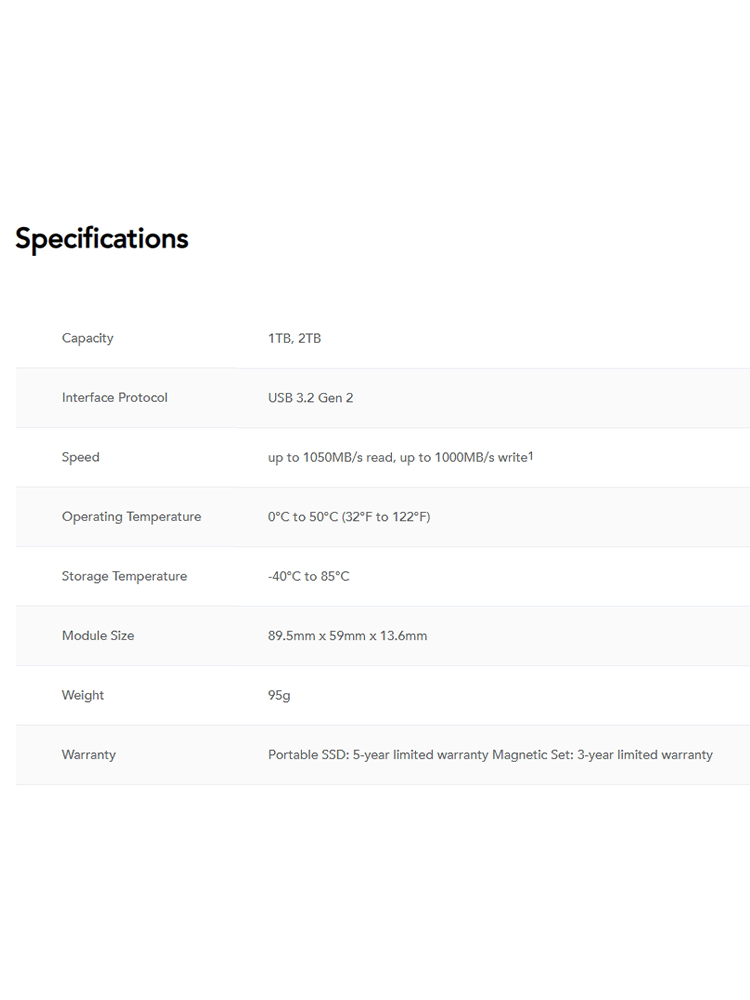This screenshot has width=750, height=1000.
Task: Click the Portable SSD 5-year warranty text
Action: tap(378, 754)
